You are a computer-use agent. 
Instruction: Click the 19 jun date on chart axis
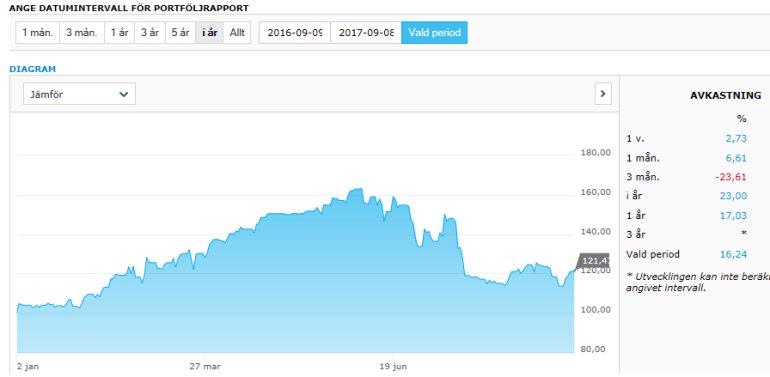393,366
